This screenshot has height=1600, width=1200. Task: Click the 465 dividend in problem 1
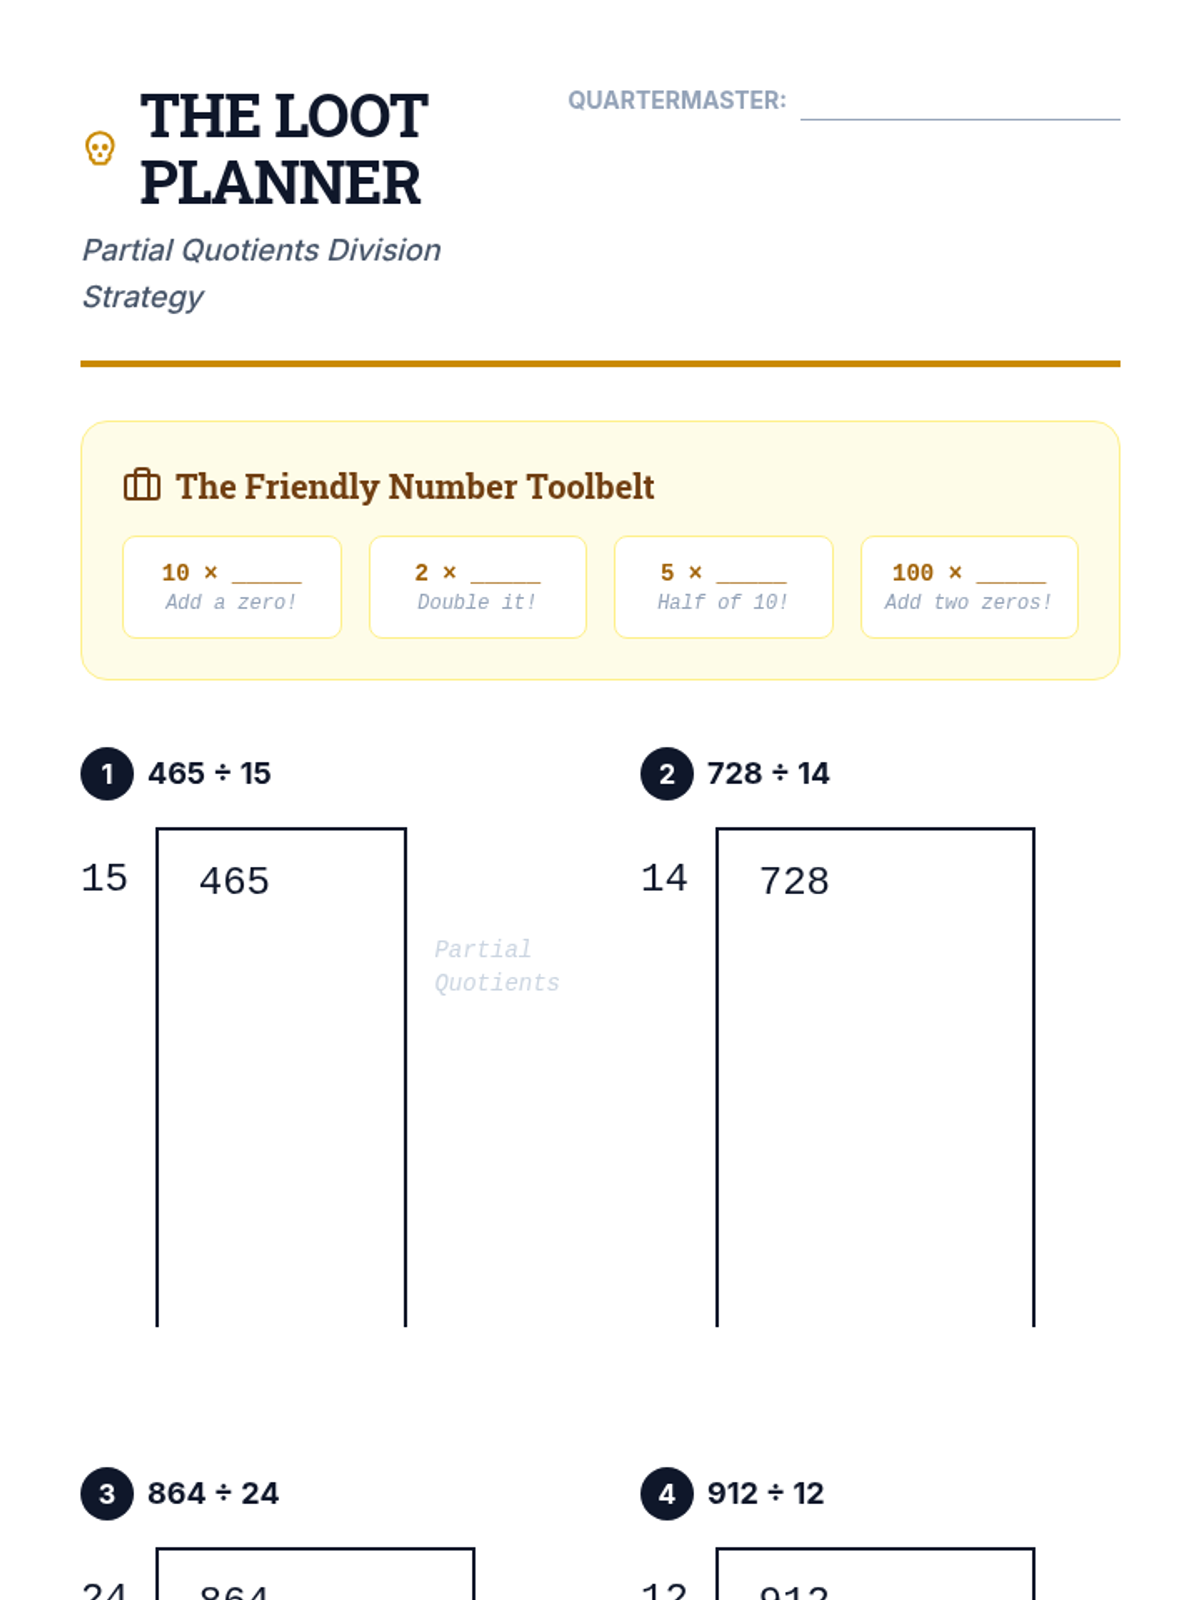click(234, 881)
